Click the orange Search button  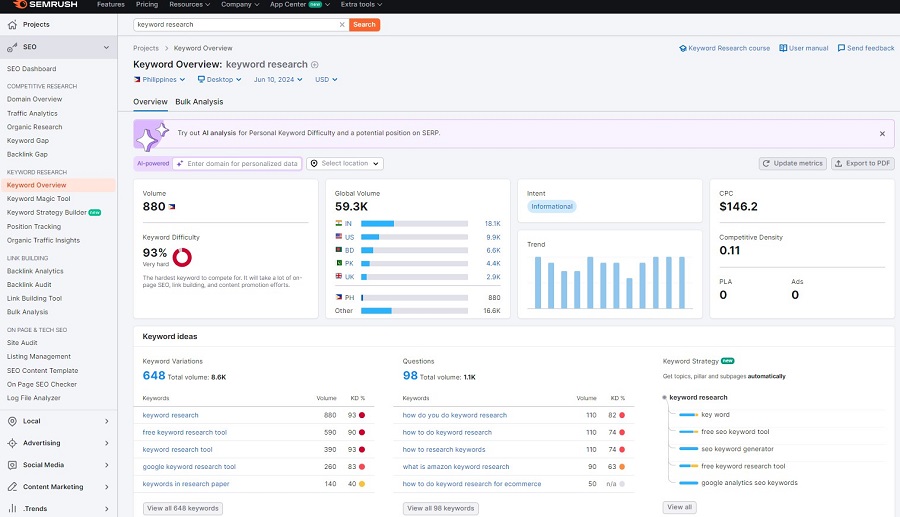[x=364, y=25]
